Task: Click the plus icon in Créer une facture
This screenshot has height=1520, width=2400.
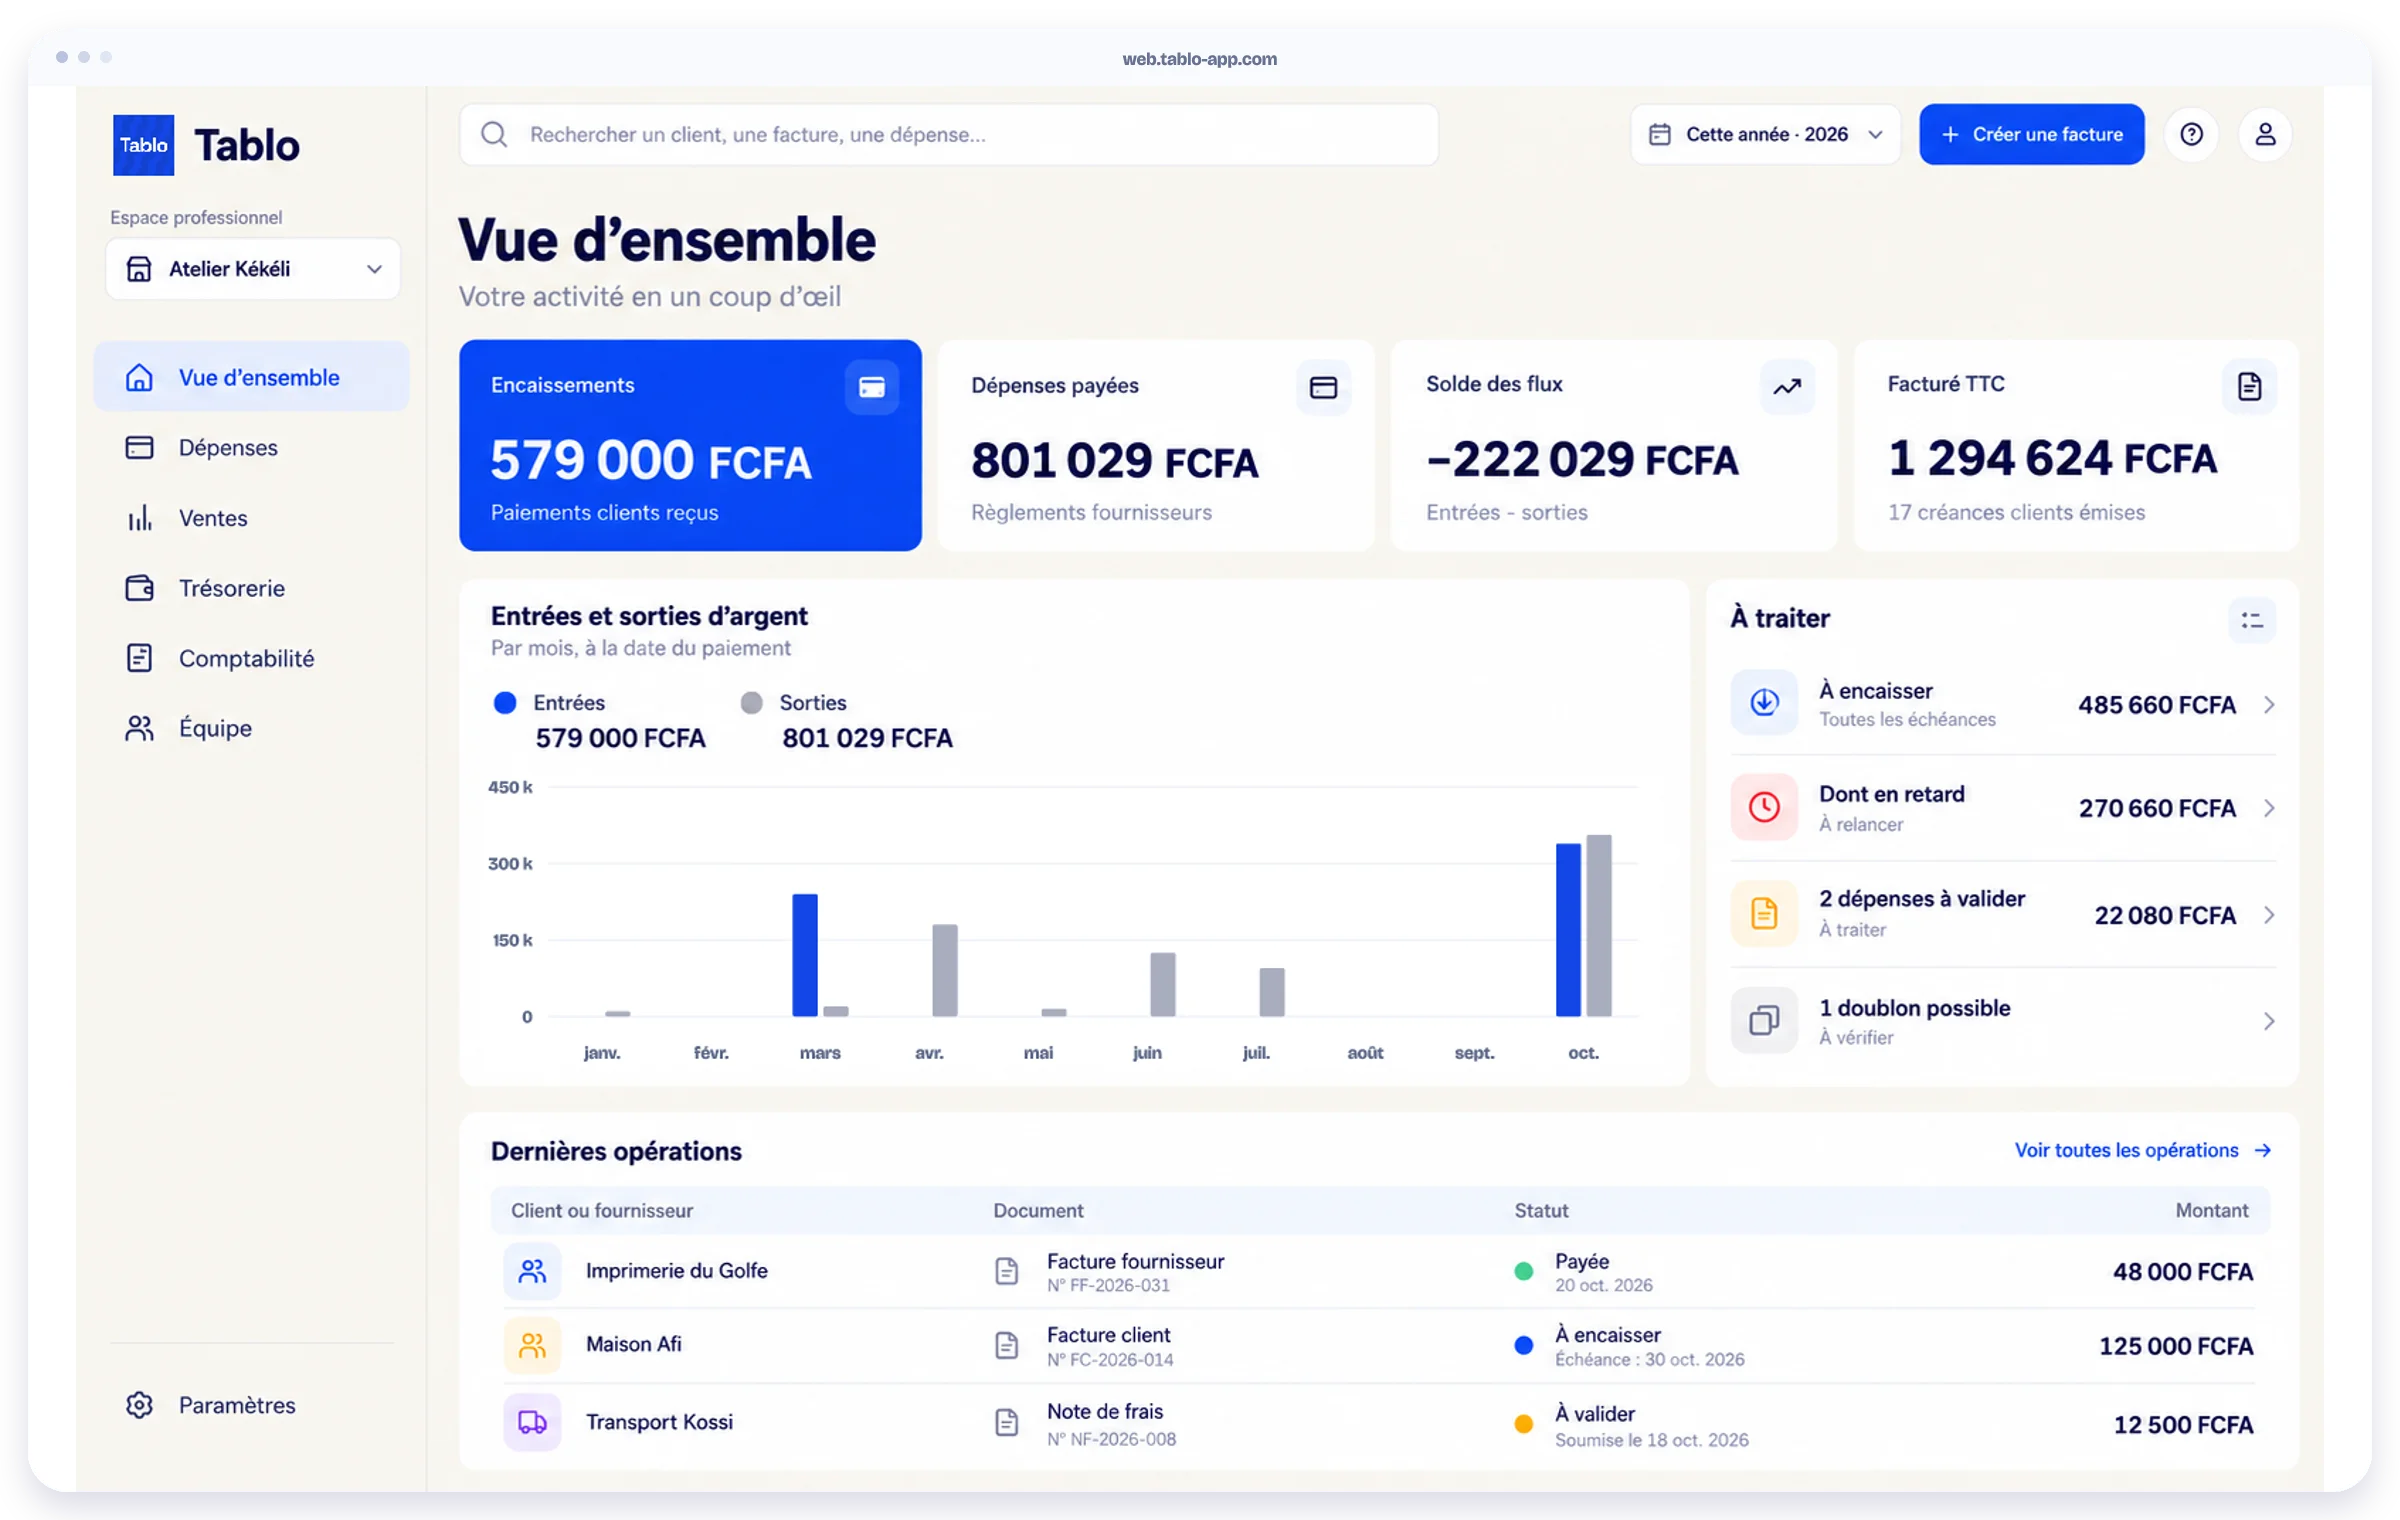Action: pos(1950,134)
